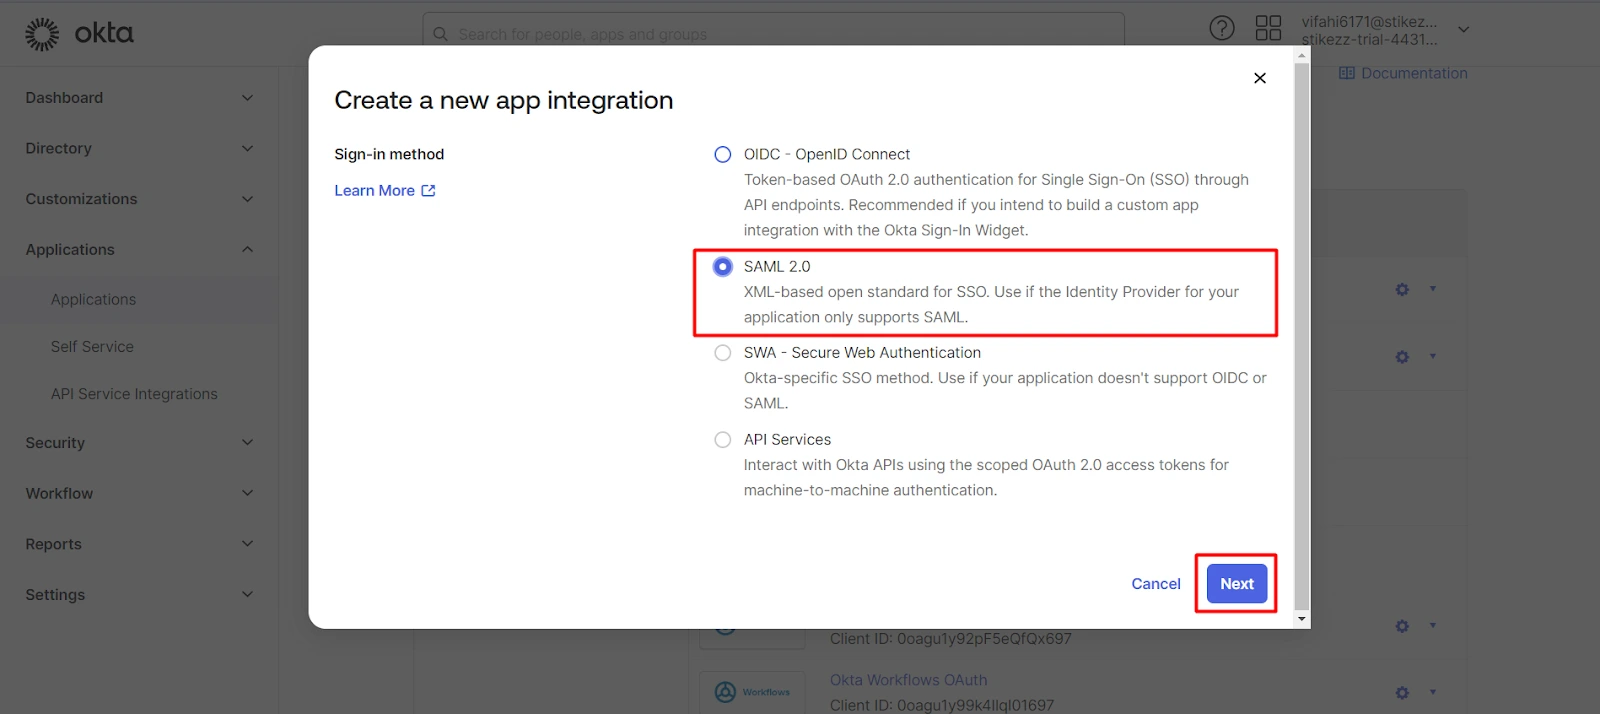
Task: Collapse the Applications menu chevron
Action: pyautogui.click(x=247, y=249)
